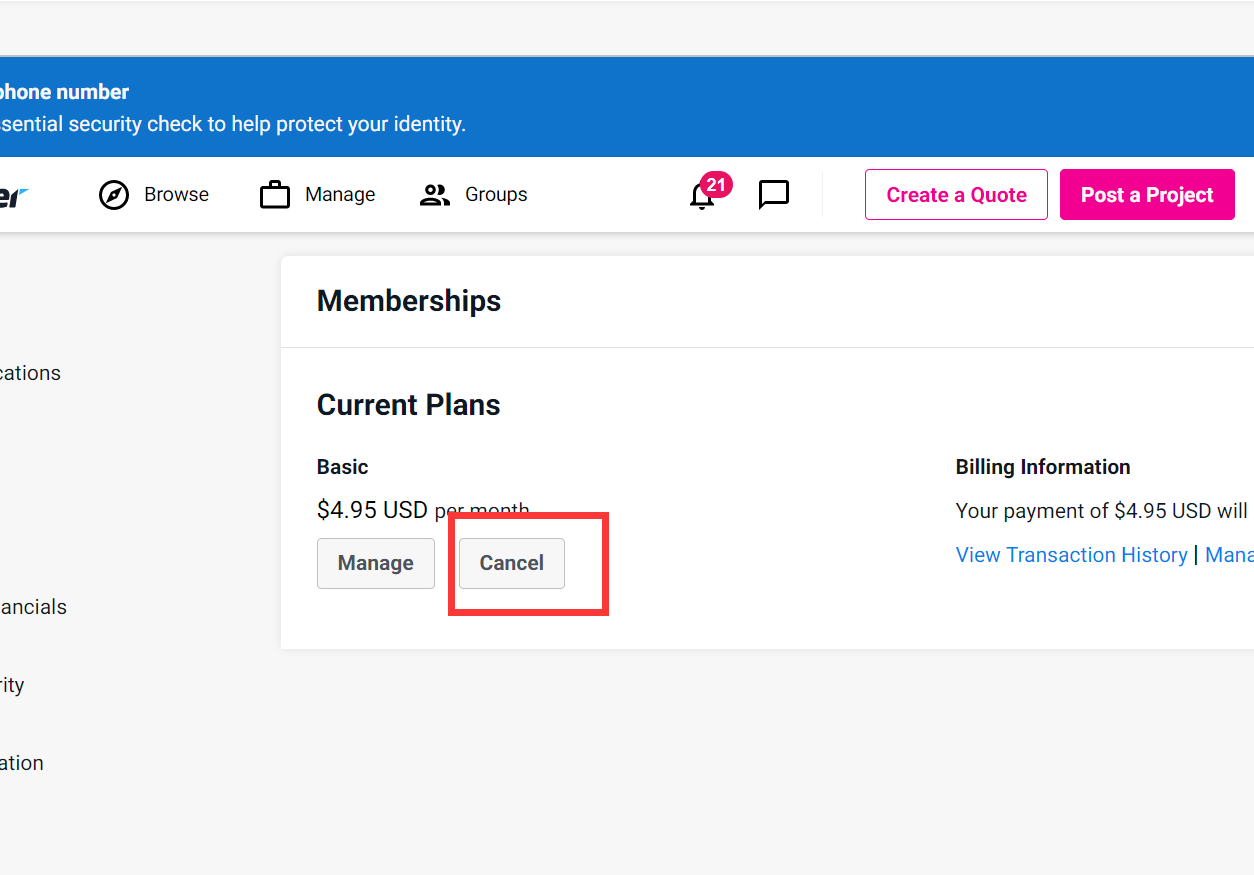
Task: Click the Groups people icon
Action: 435,195
